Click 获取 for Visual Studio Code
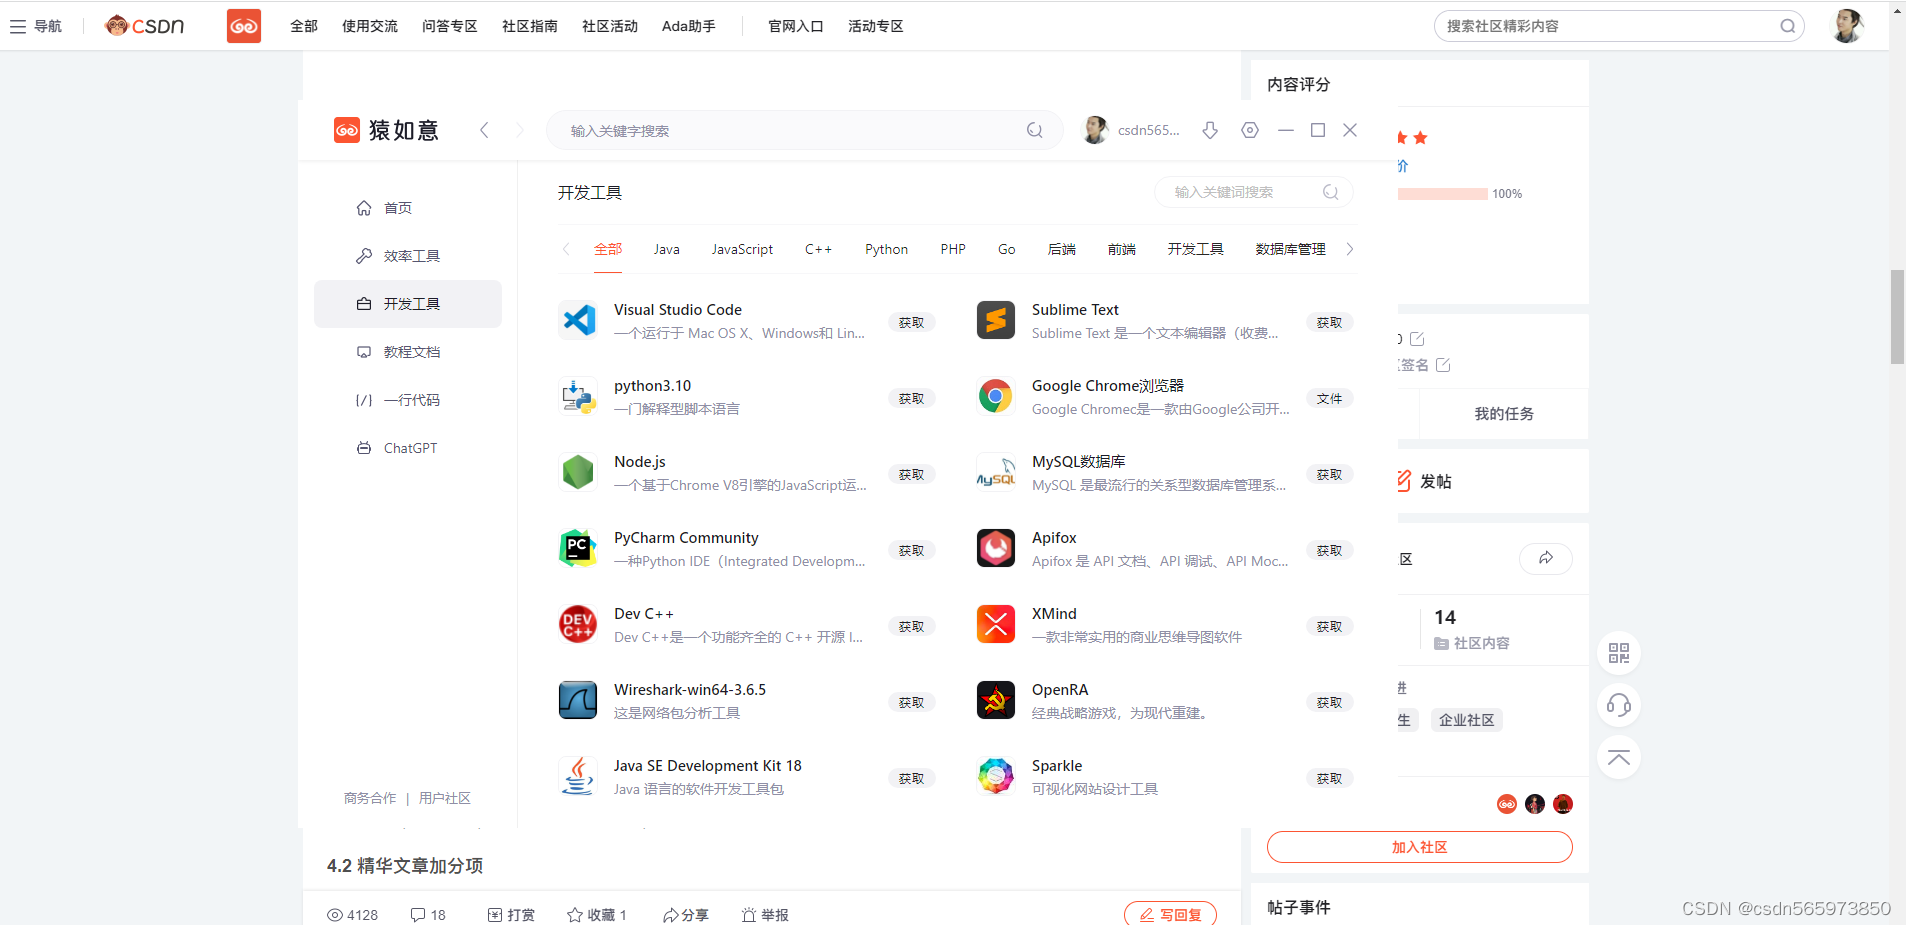 (x=911, y=322)
